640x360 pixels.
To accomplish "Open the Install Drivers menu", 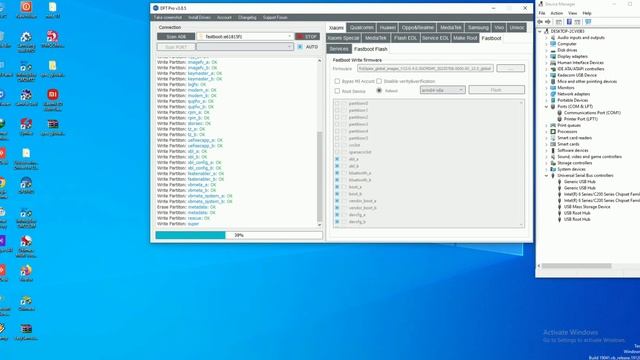I will point(200,18).
